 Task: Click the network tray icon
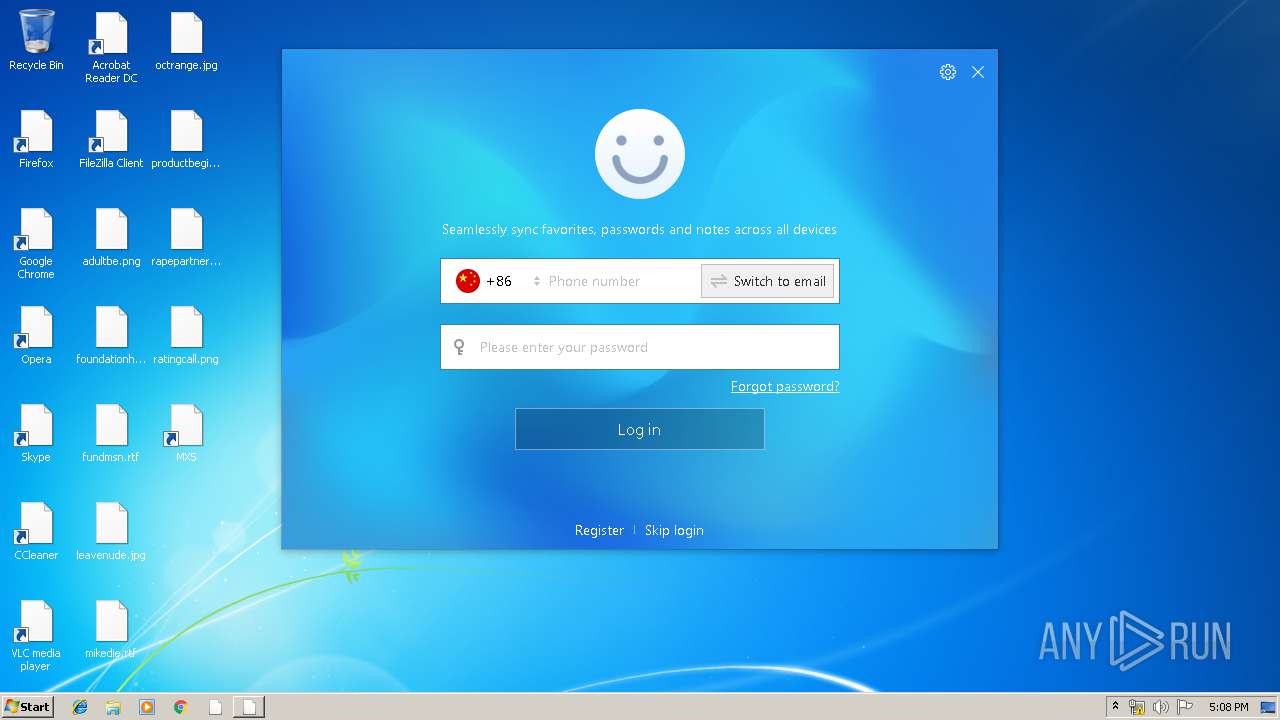coord(1137,707)
